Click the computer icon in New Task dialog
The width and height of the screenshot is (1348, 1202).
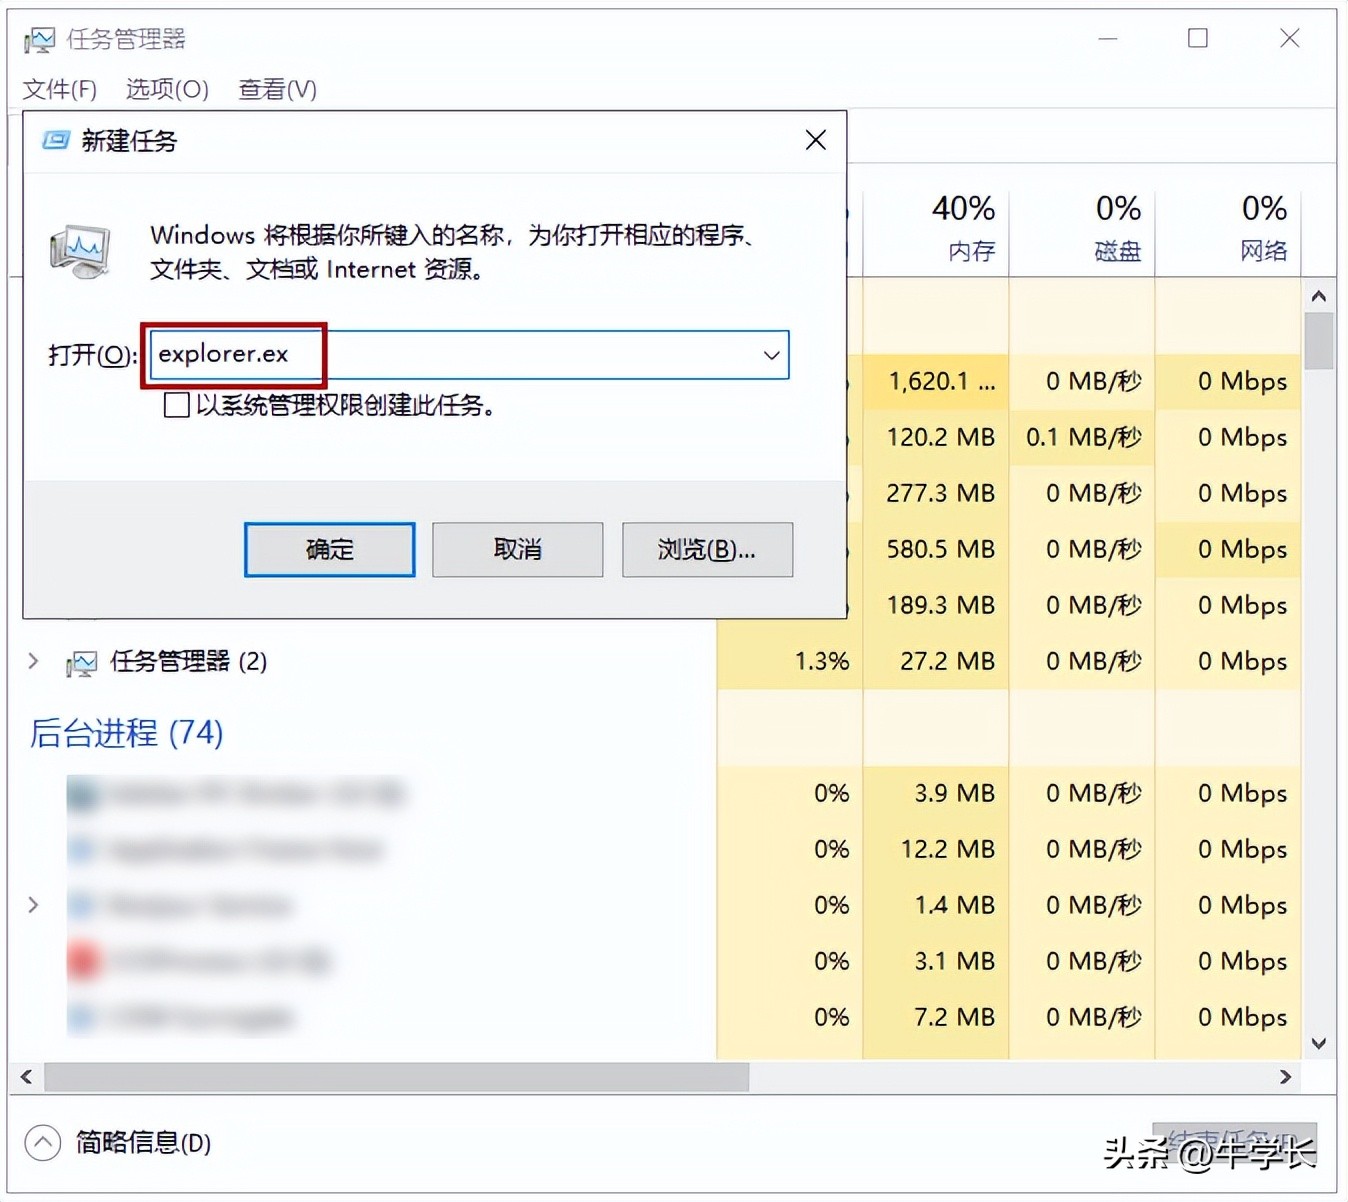coord(80,252)
